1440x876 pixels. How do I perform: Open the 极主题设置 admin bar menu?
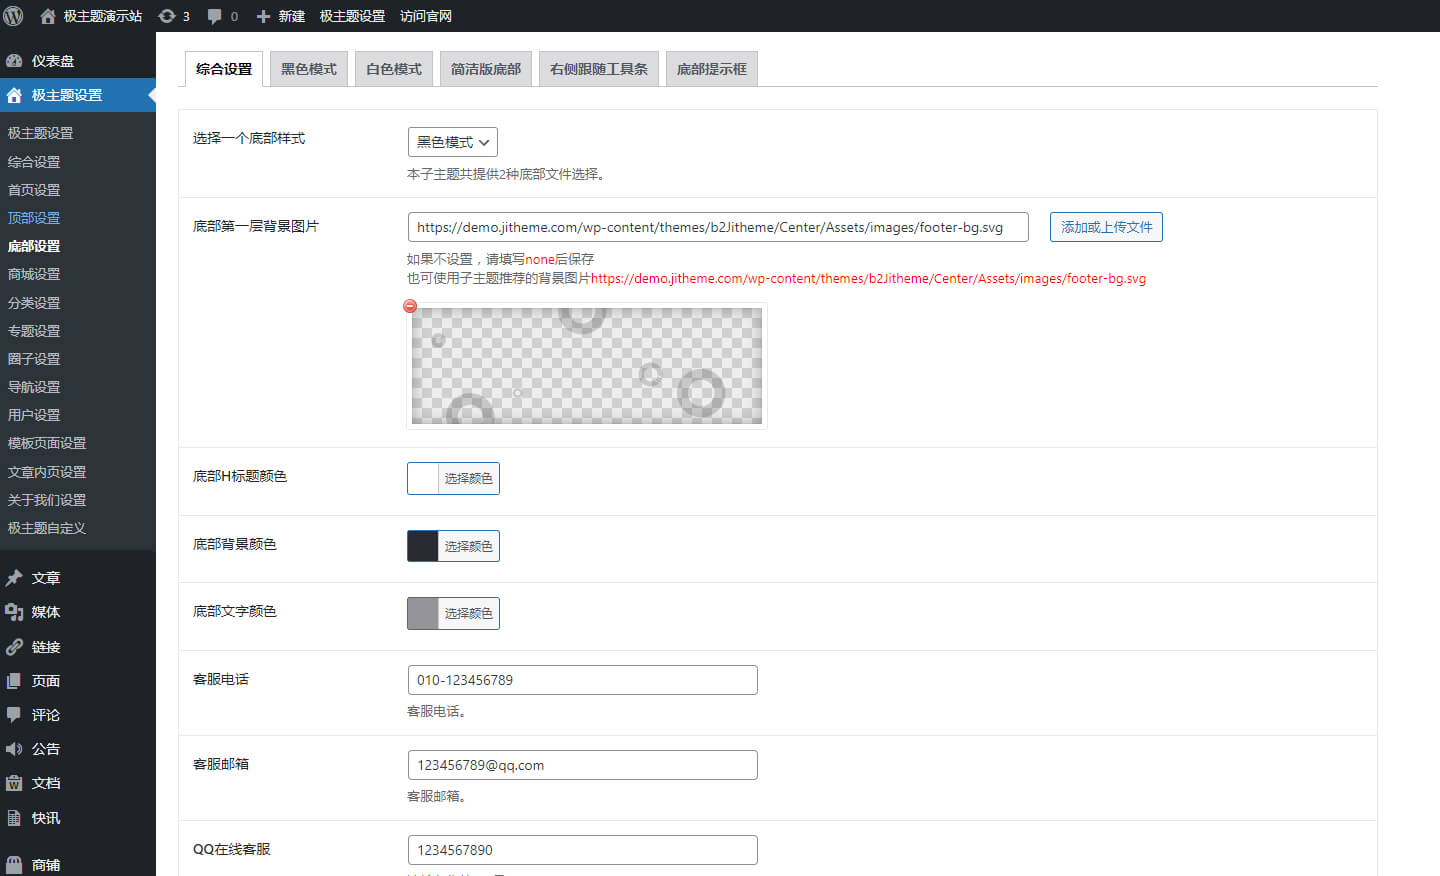coord(352,16)
